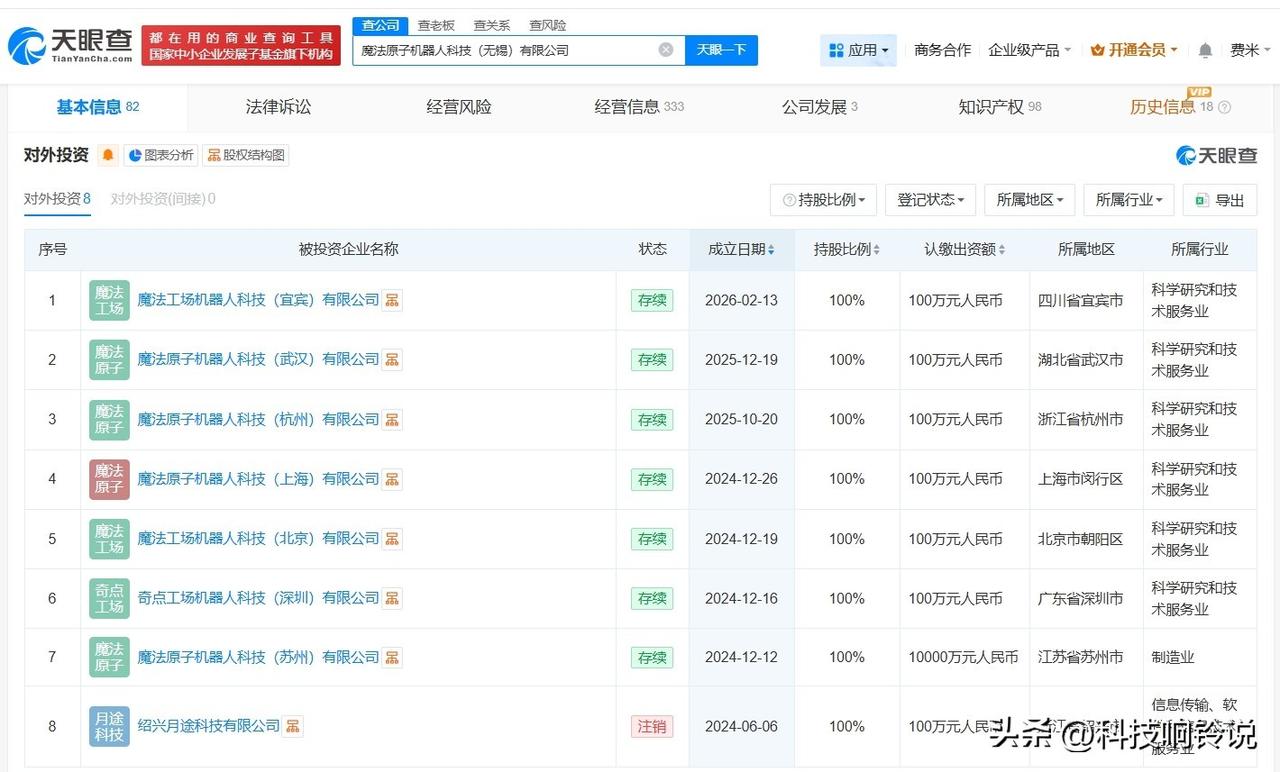Open equity icon beside 魔法原子机器人科技（上海）有限公司
The height and width of the screenshot is (772, 1280).
(392, 479)
